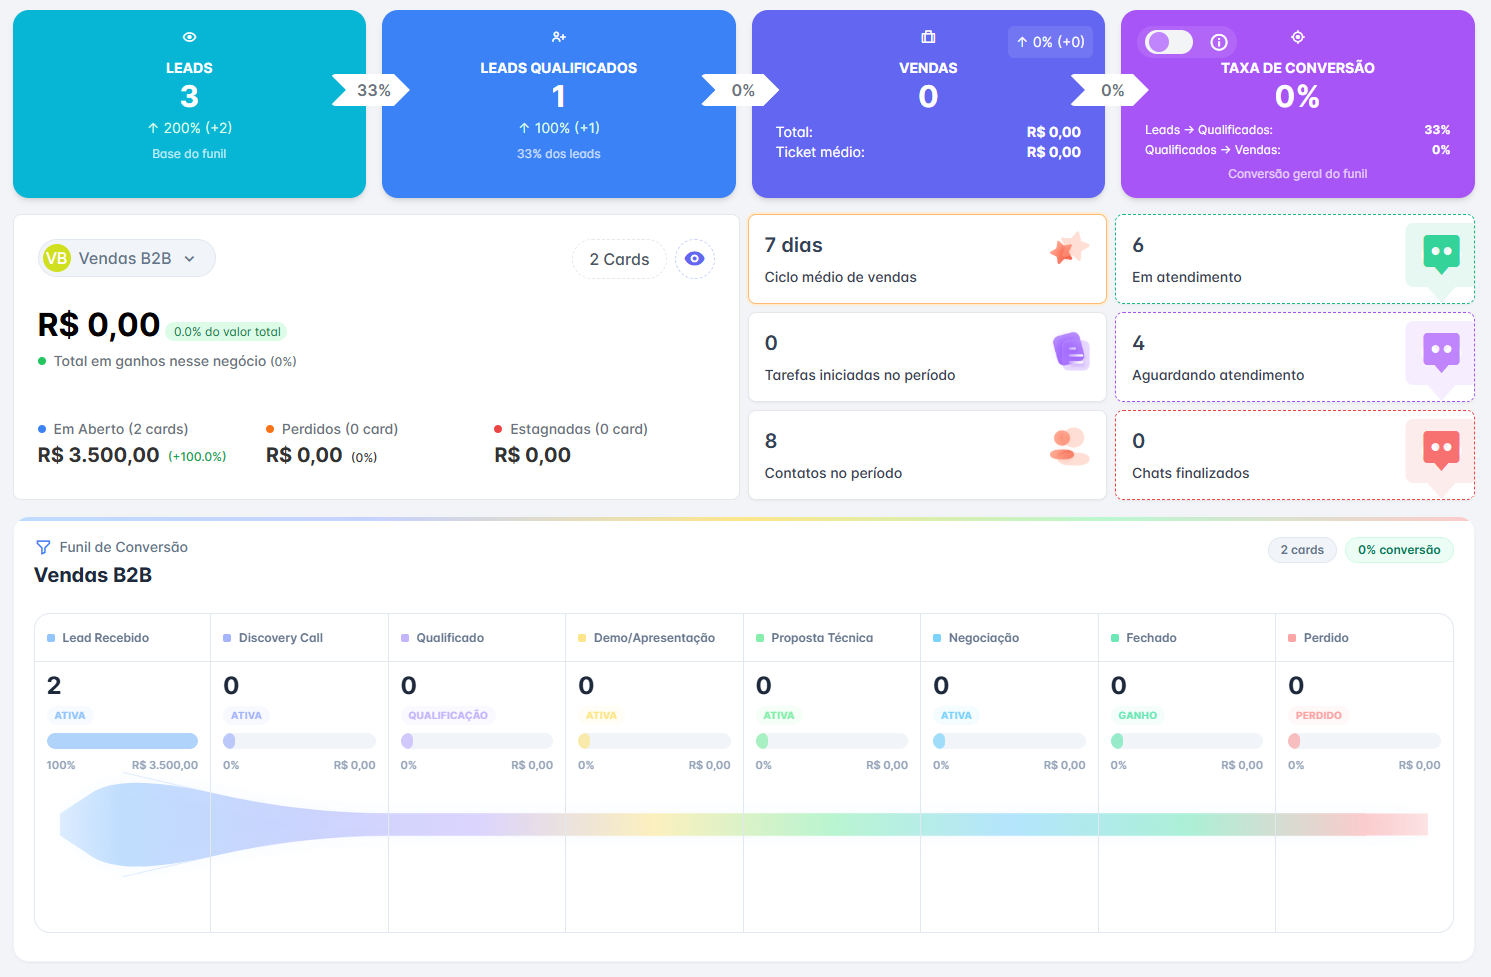Click the eye icon in Leads card
Viewport: 1491px width, 977px height.
point(189,37)
